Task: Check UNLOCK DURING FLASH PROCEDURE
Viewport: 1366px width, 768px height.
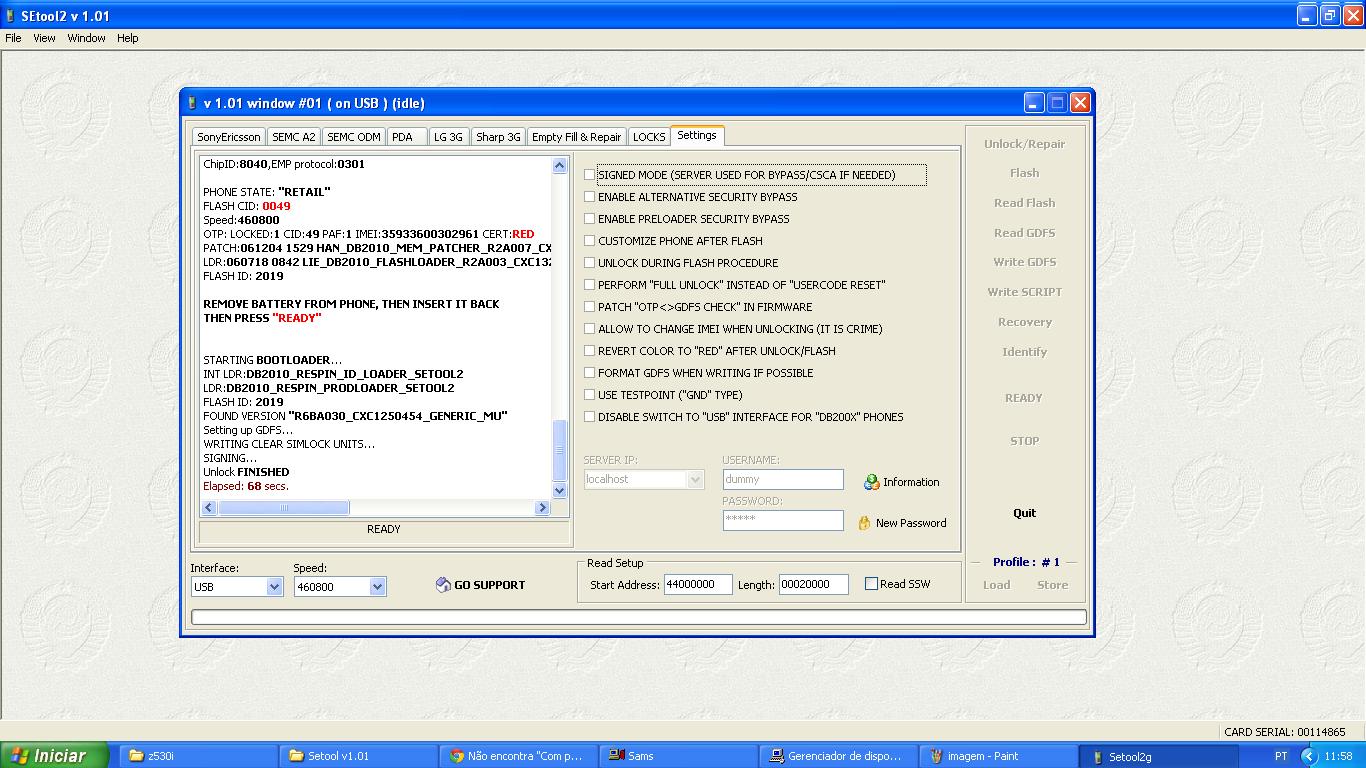Action: click(x=590, y=263)
